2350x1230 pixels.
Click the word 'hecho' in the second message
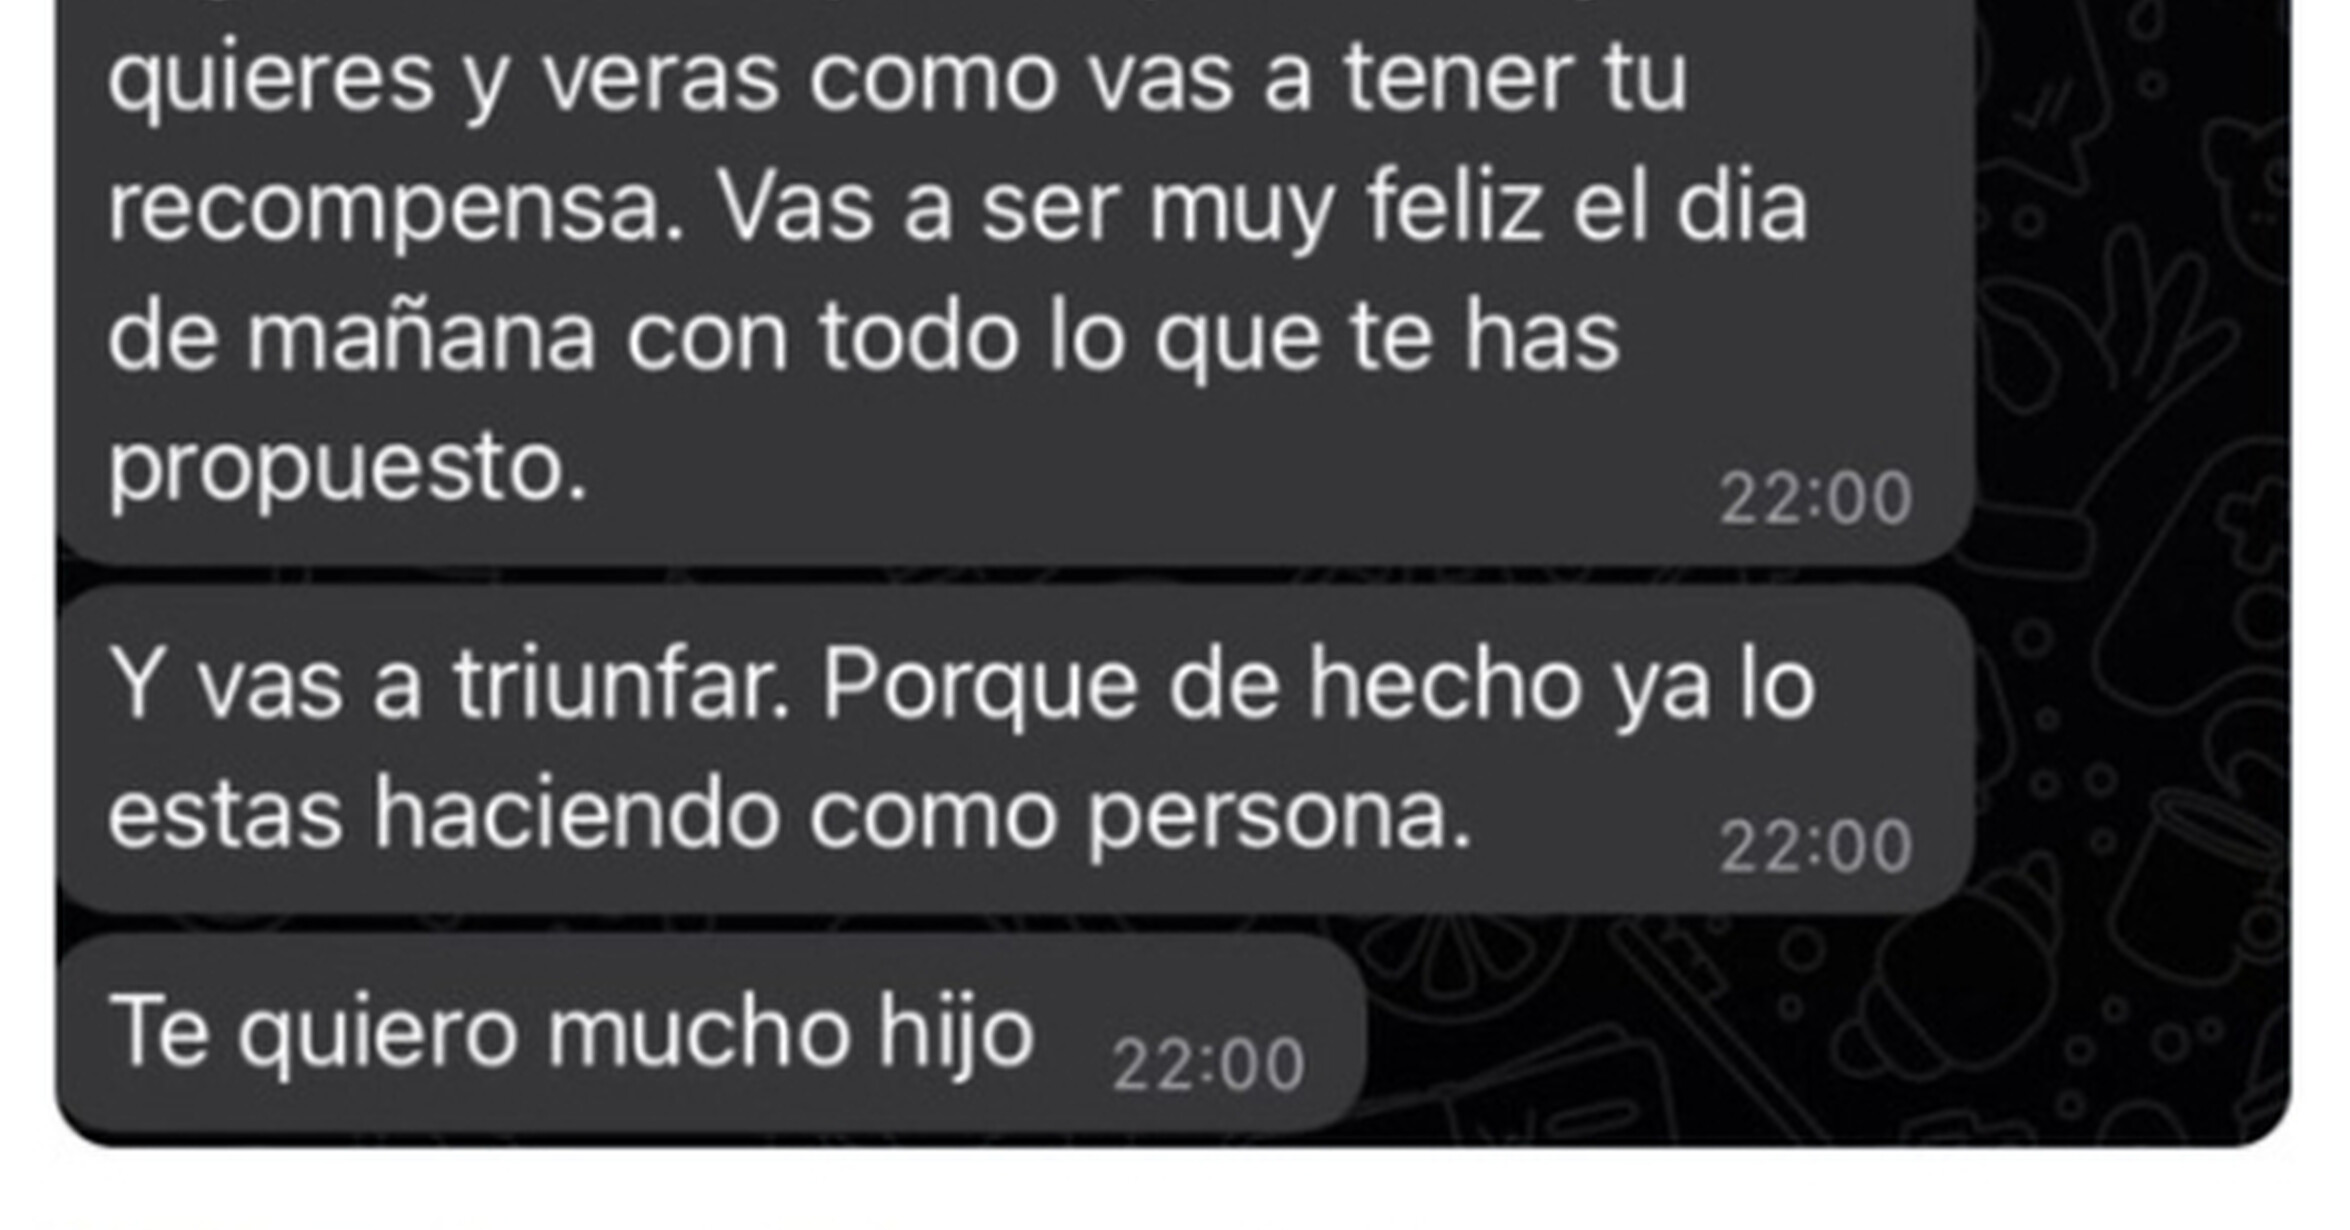1446,685
